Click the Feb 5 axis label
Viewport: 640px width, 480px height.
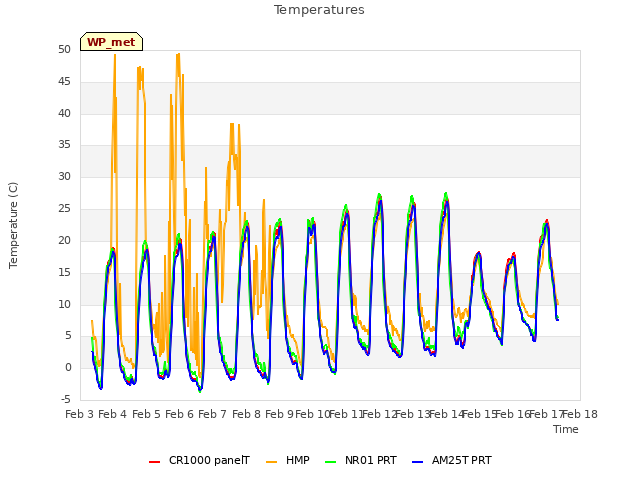coord(146,414)
